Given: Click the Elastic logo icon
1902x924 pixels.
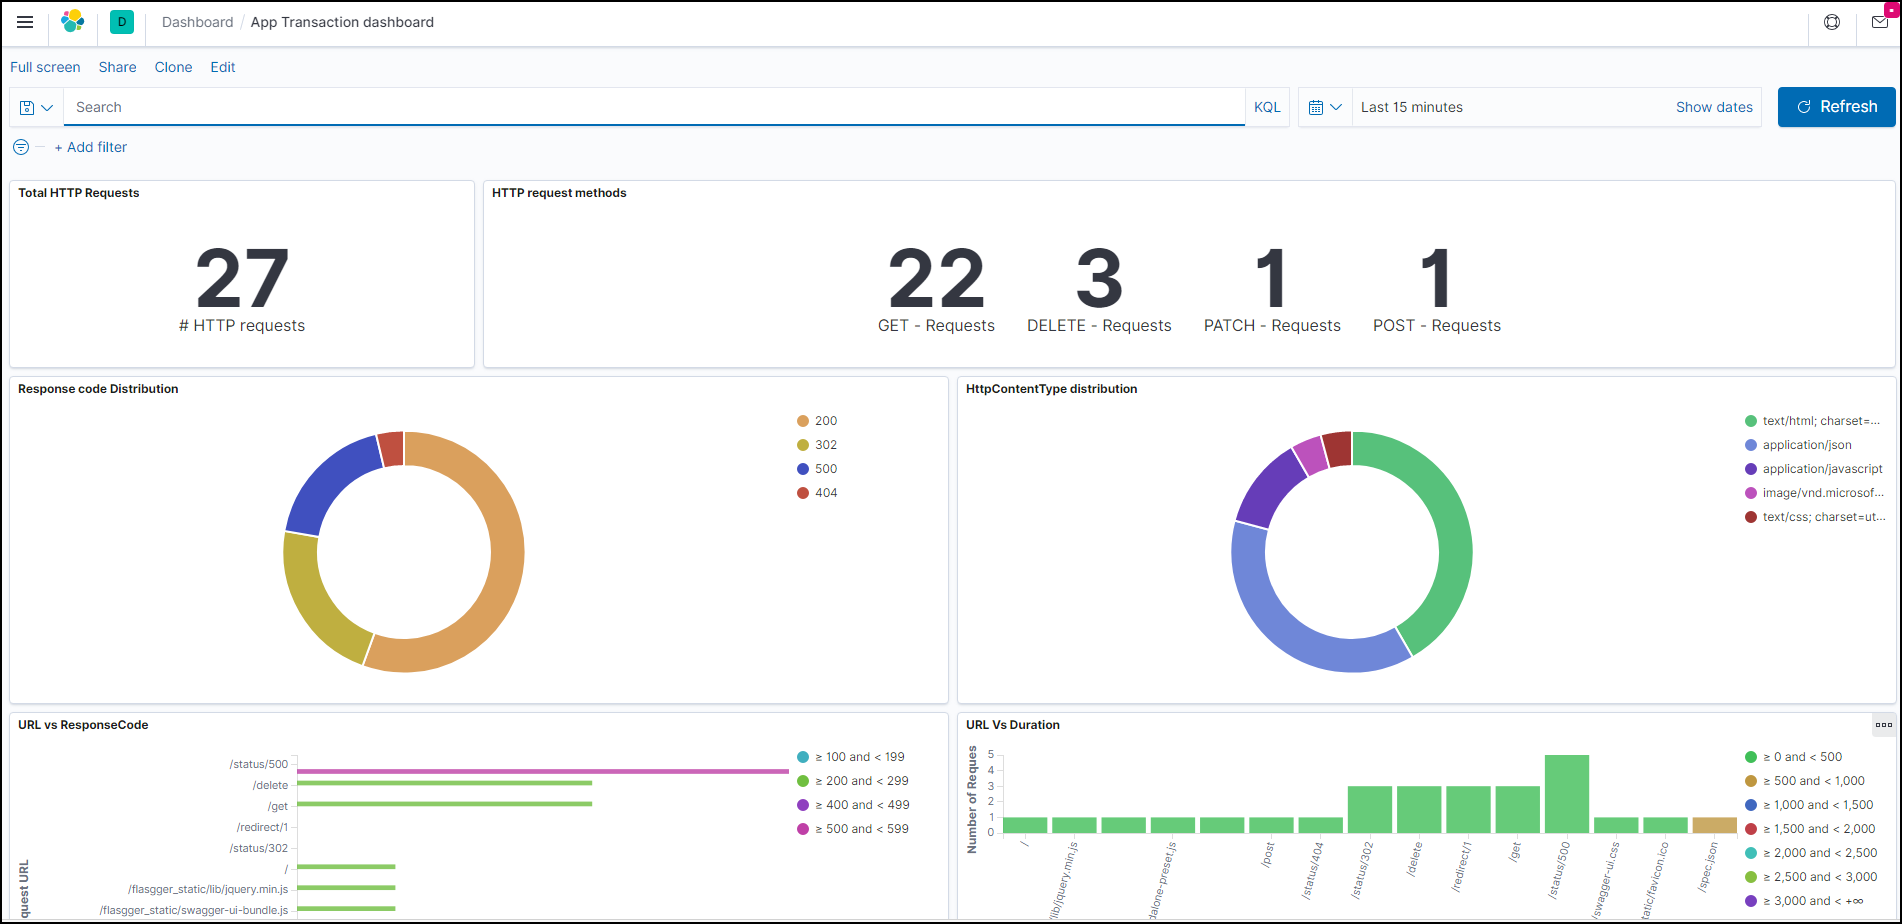Looking at the screenshot, I should click(73, 22).
